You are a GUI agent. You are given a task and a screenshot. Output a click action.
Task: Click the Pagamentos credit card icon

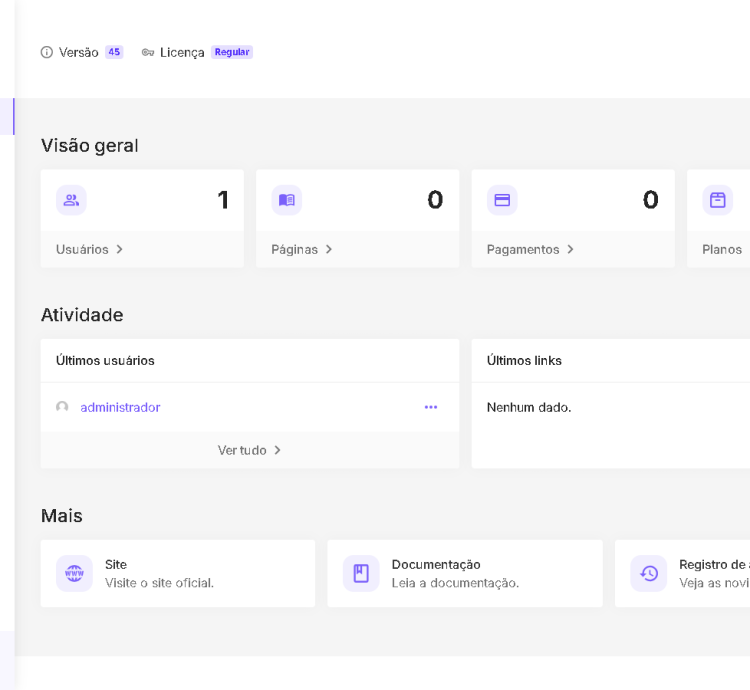tap(502, 200)
